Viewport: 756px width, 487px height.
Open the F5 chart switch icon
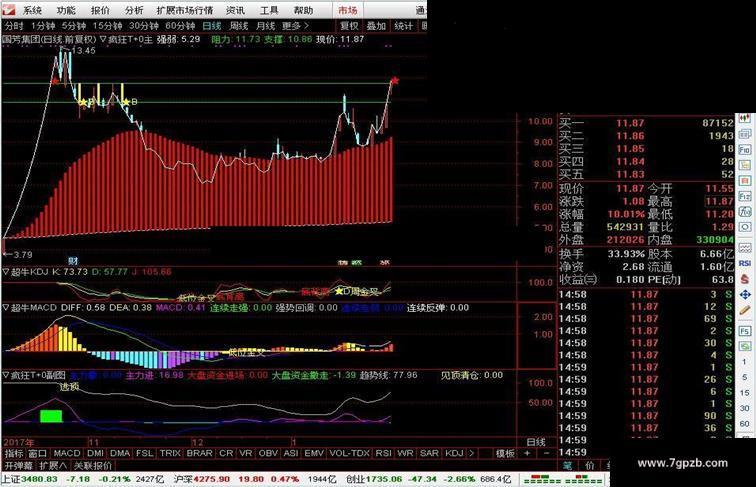click(745, 331)
